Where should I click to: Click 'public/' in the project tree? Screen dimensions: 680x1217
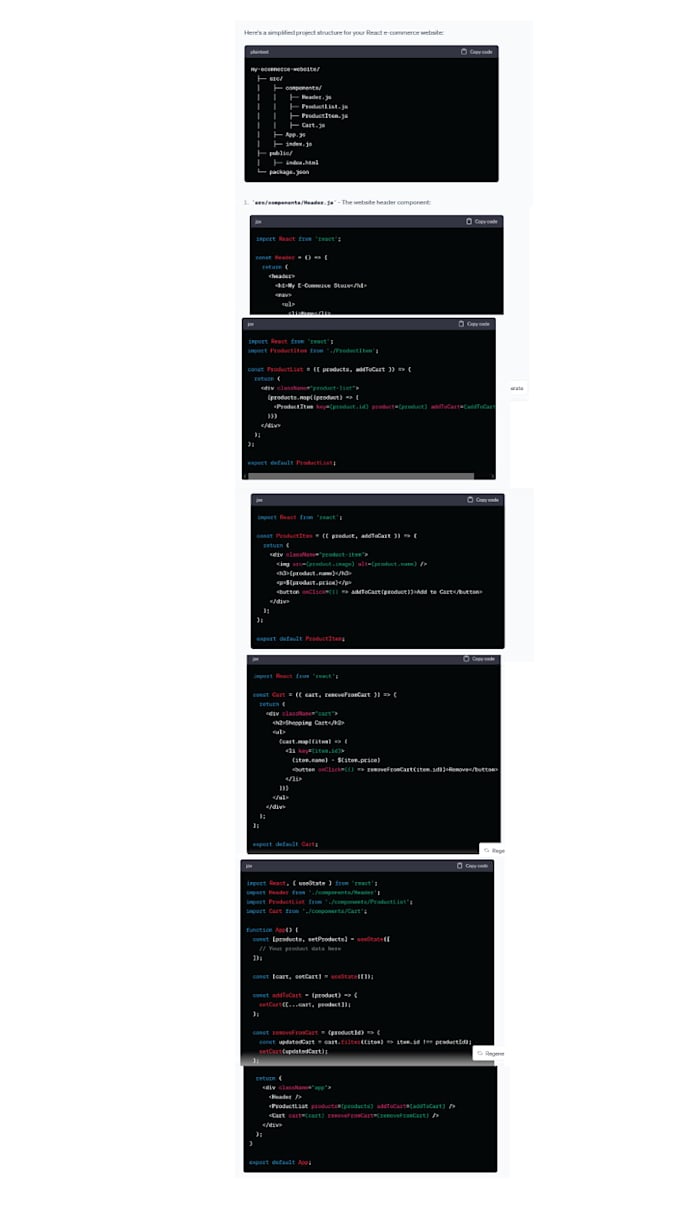pos(279,153)
